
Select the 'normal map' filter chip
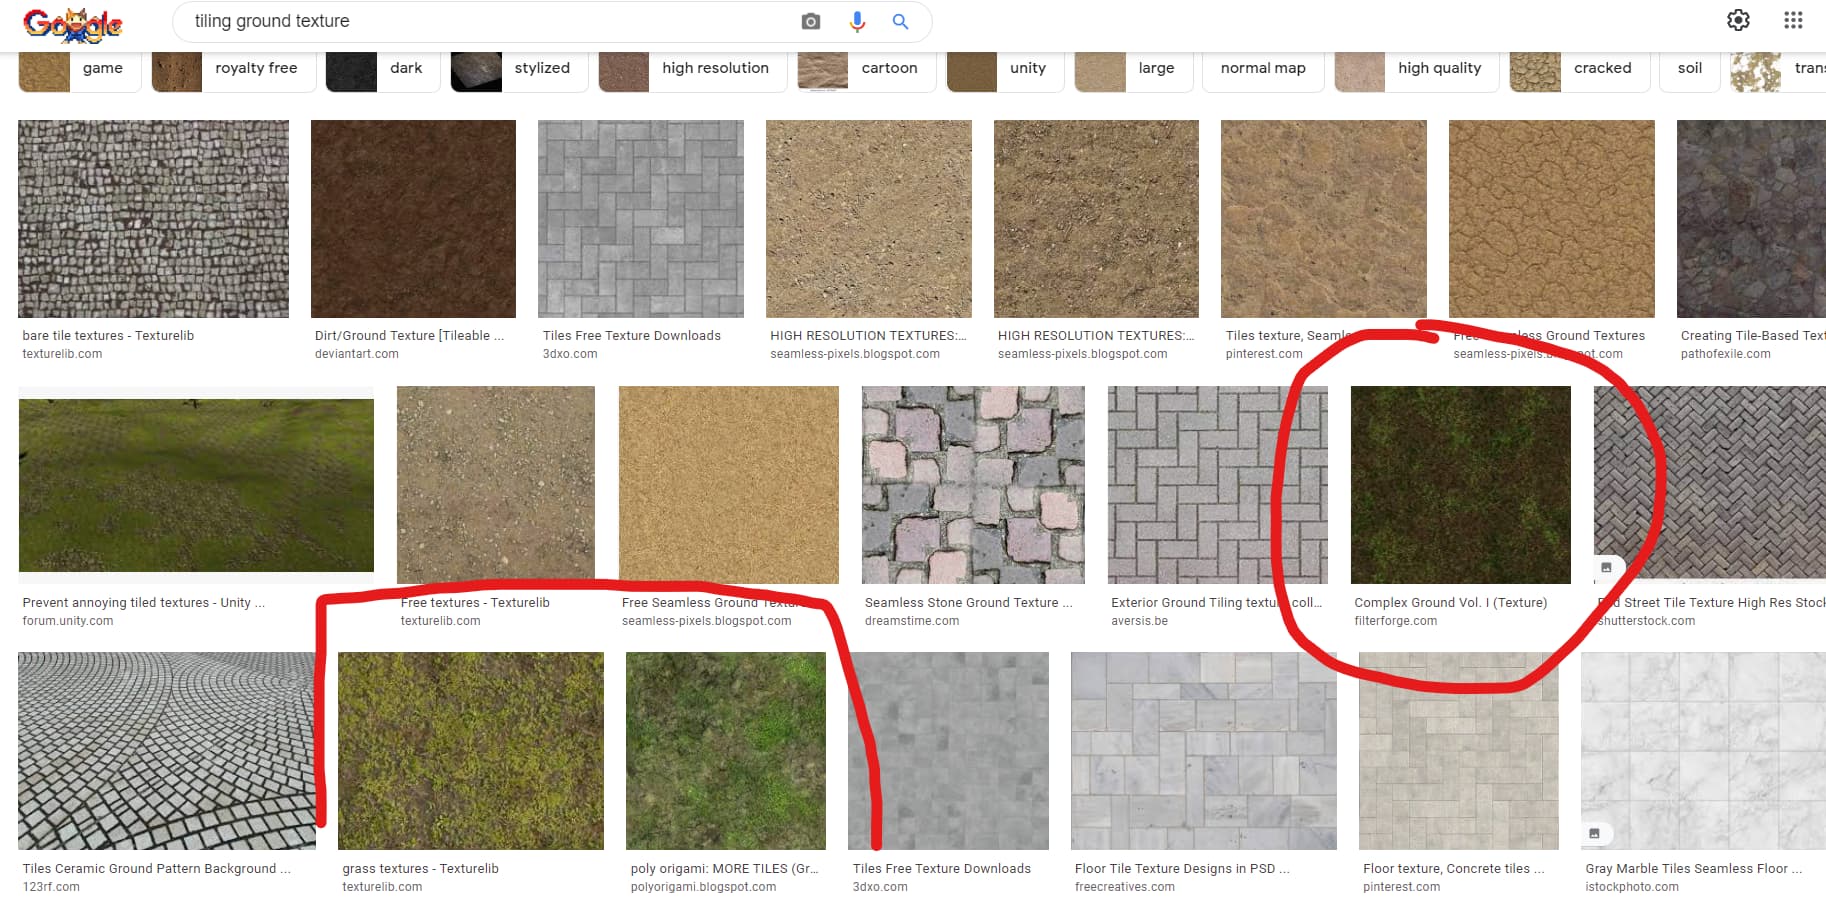[x=1264, y=68]
